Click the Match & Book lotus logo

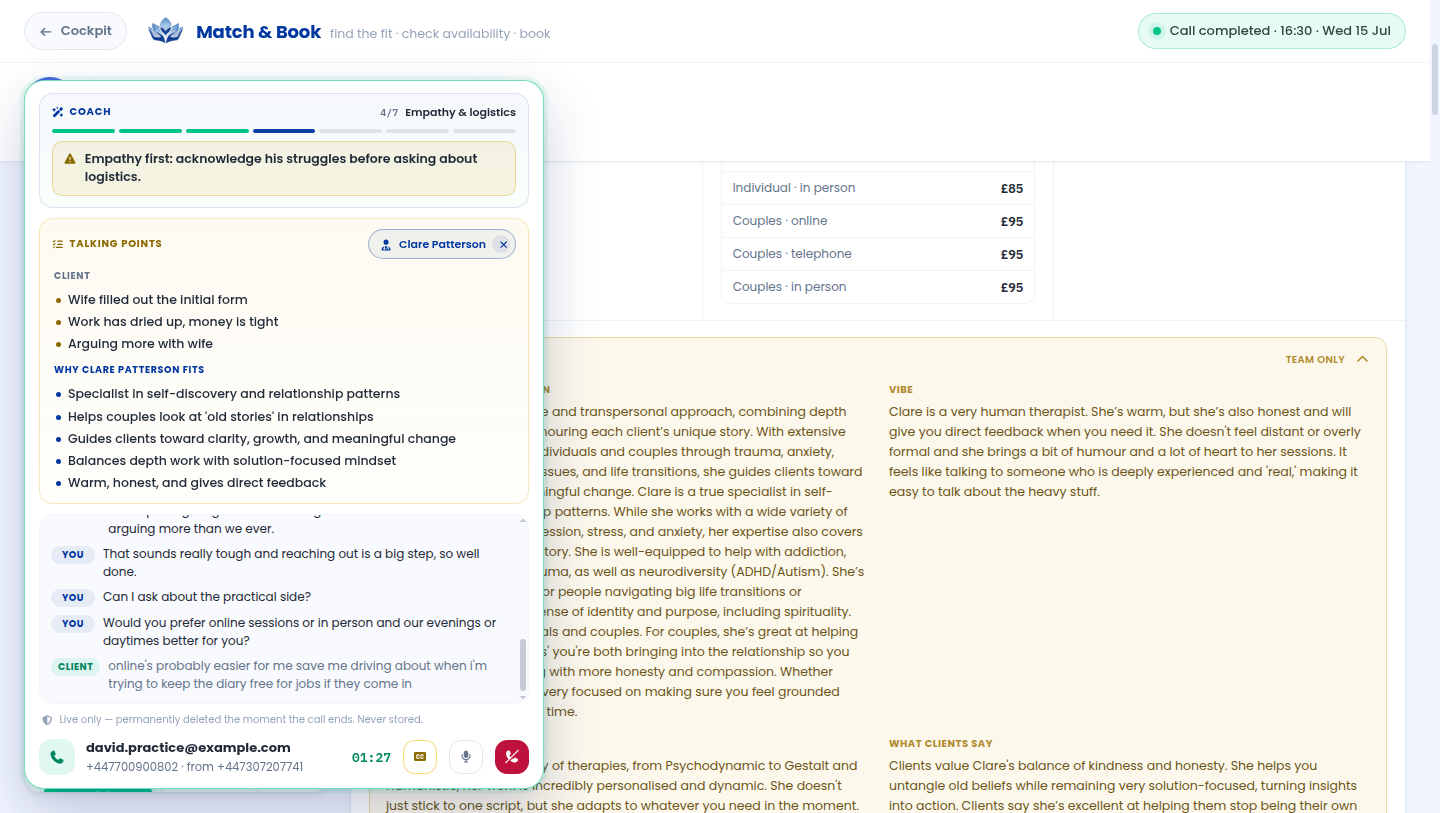click(166, 31)
